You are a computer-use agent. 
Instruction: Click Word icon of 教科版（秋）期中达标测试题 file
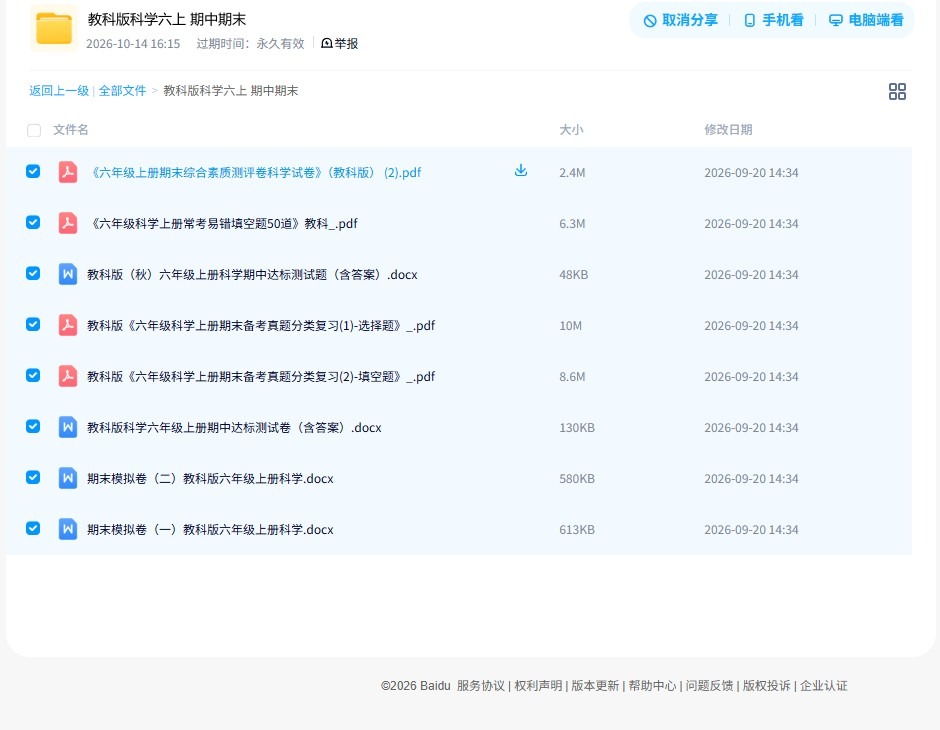pos(68,274)
